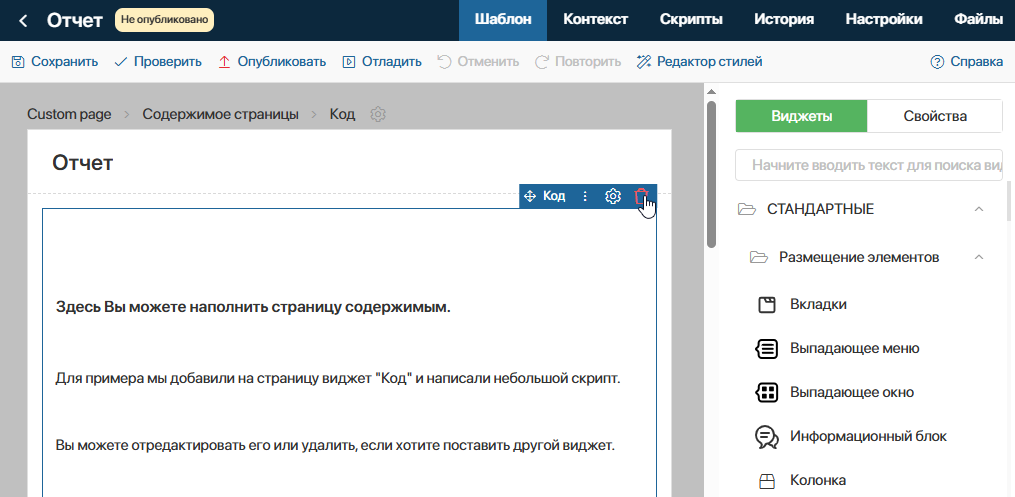Select the Колонка widget icon
1015x497 pixels.
[x=766, y=481]
